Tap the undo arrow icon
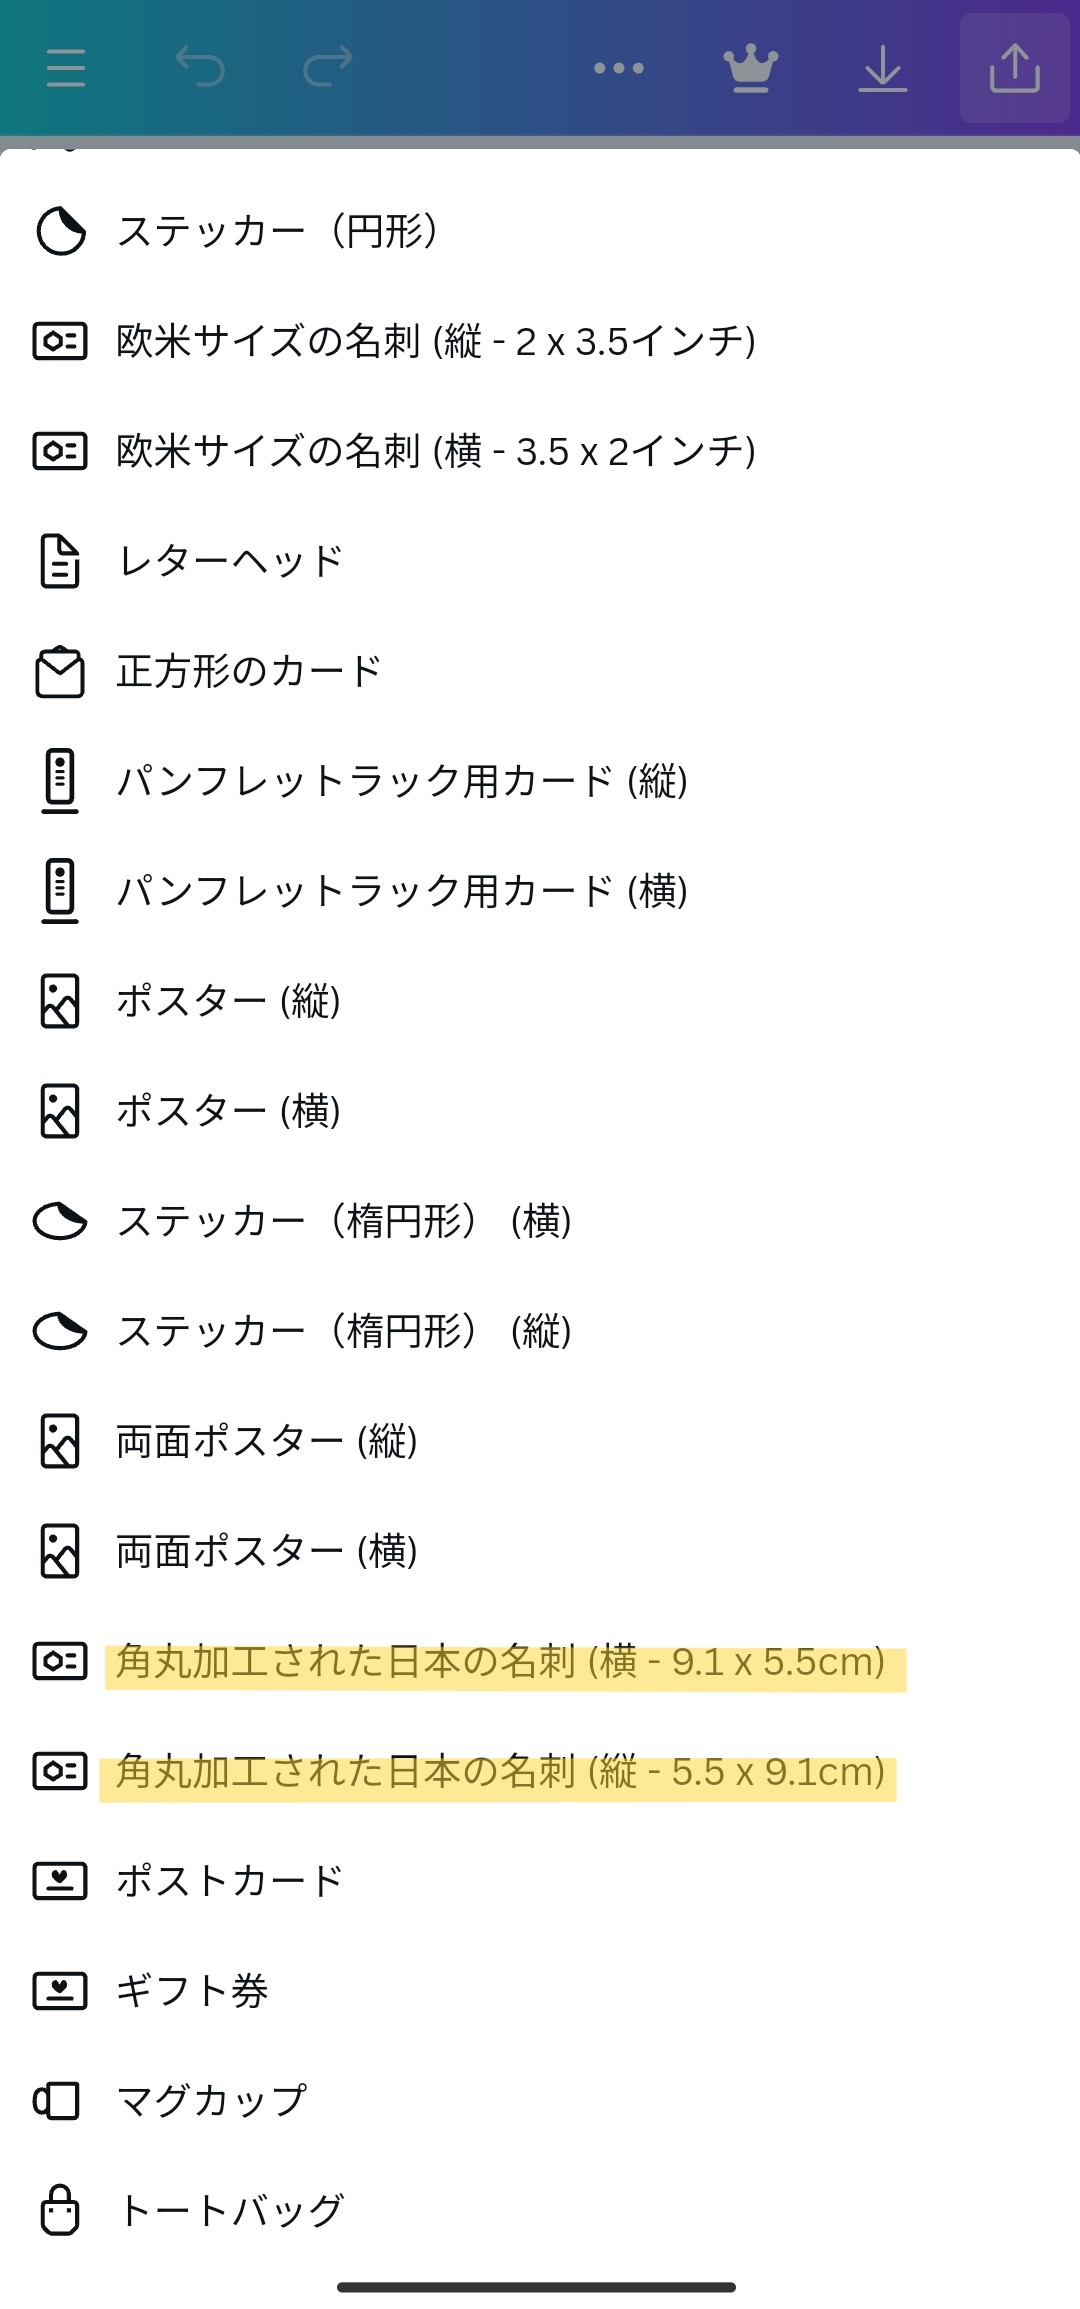1080x2309 pixels. [x=200, y=67]
